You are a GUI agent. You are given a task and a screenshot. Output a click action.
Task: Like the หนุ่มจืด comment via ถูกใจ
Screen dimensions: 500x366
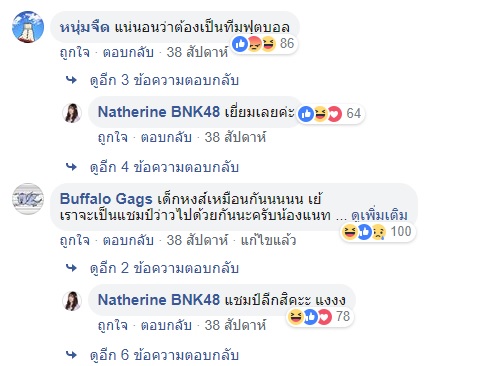coord(75,52)
